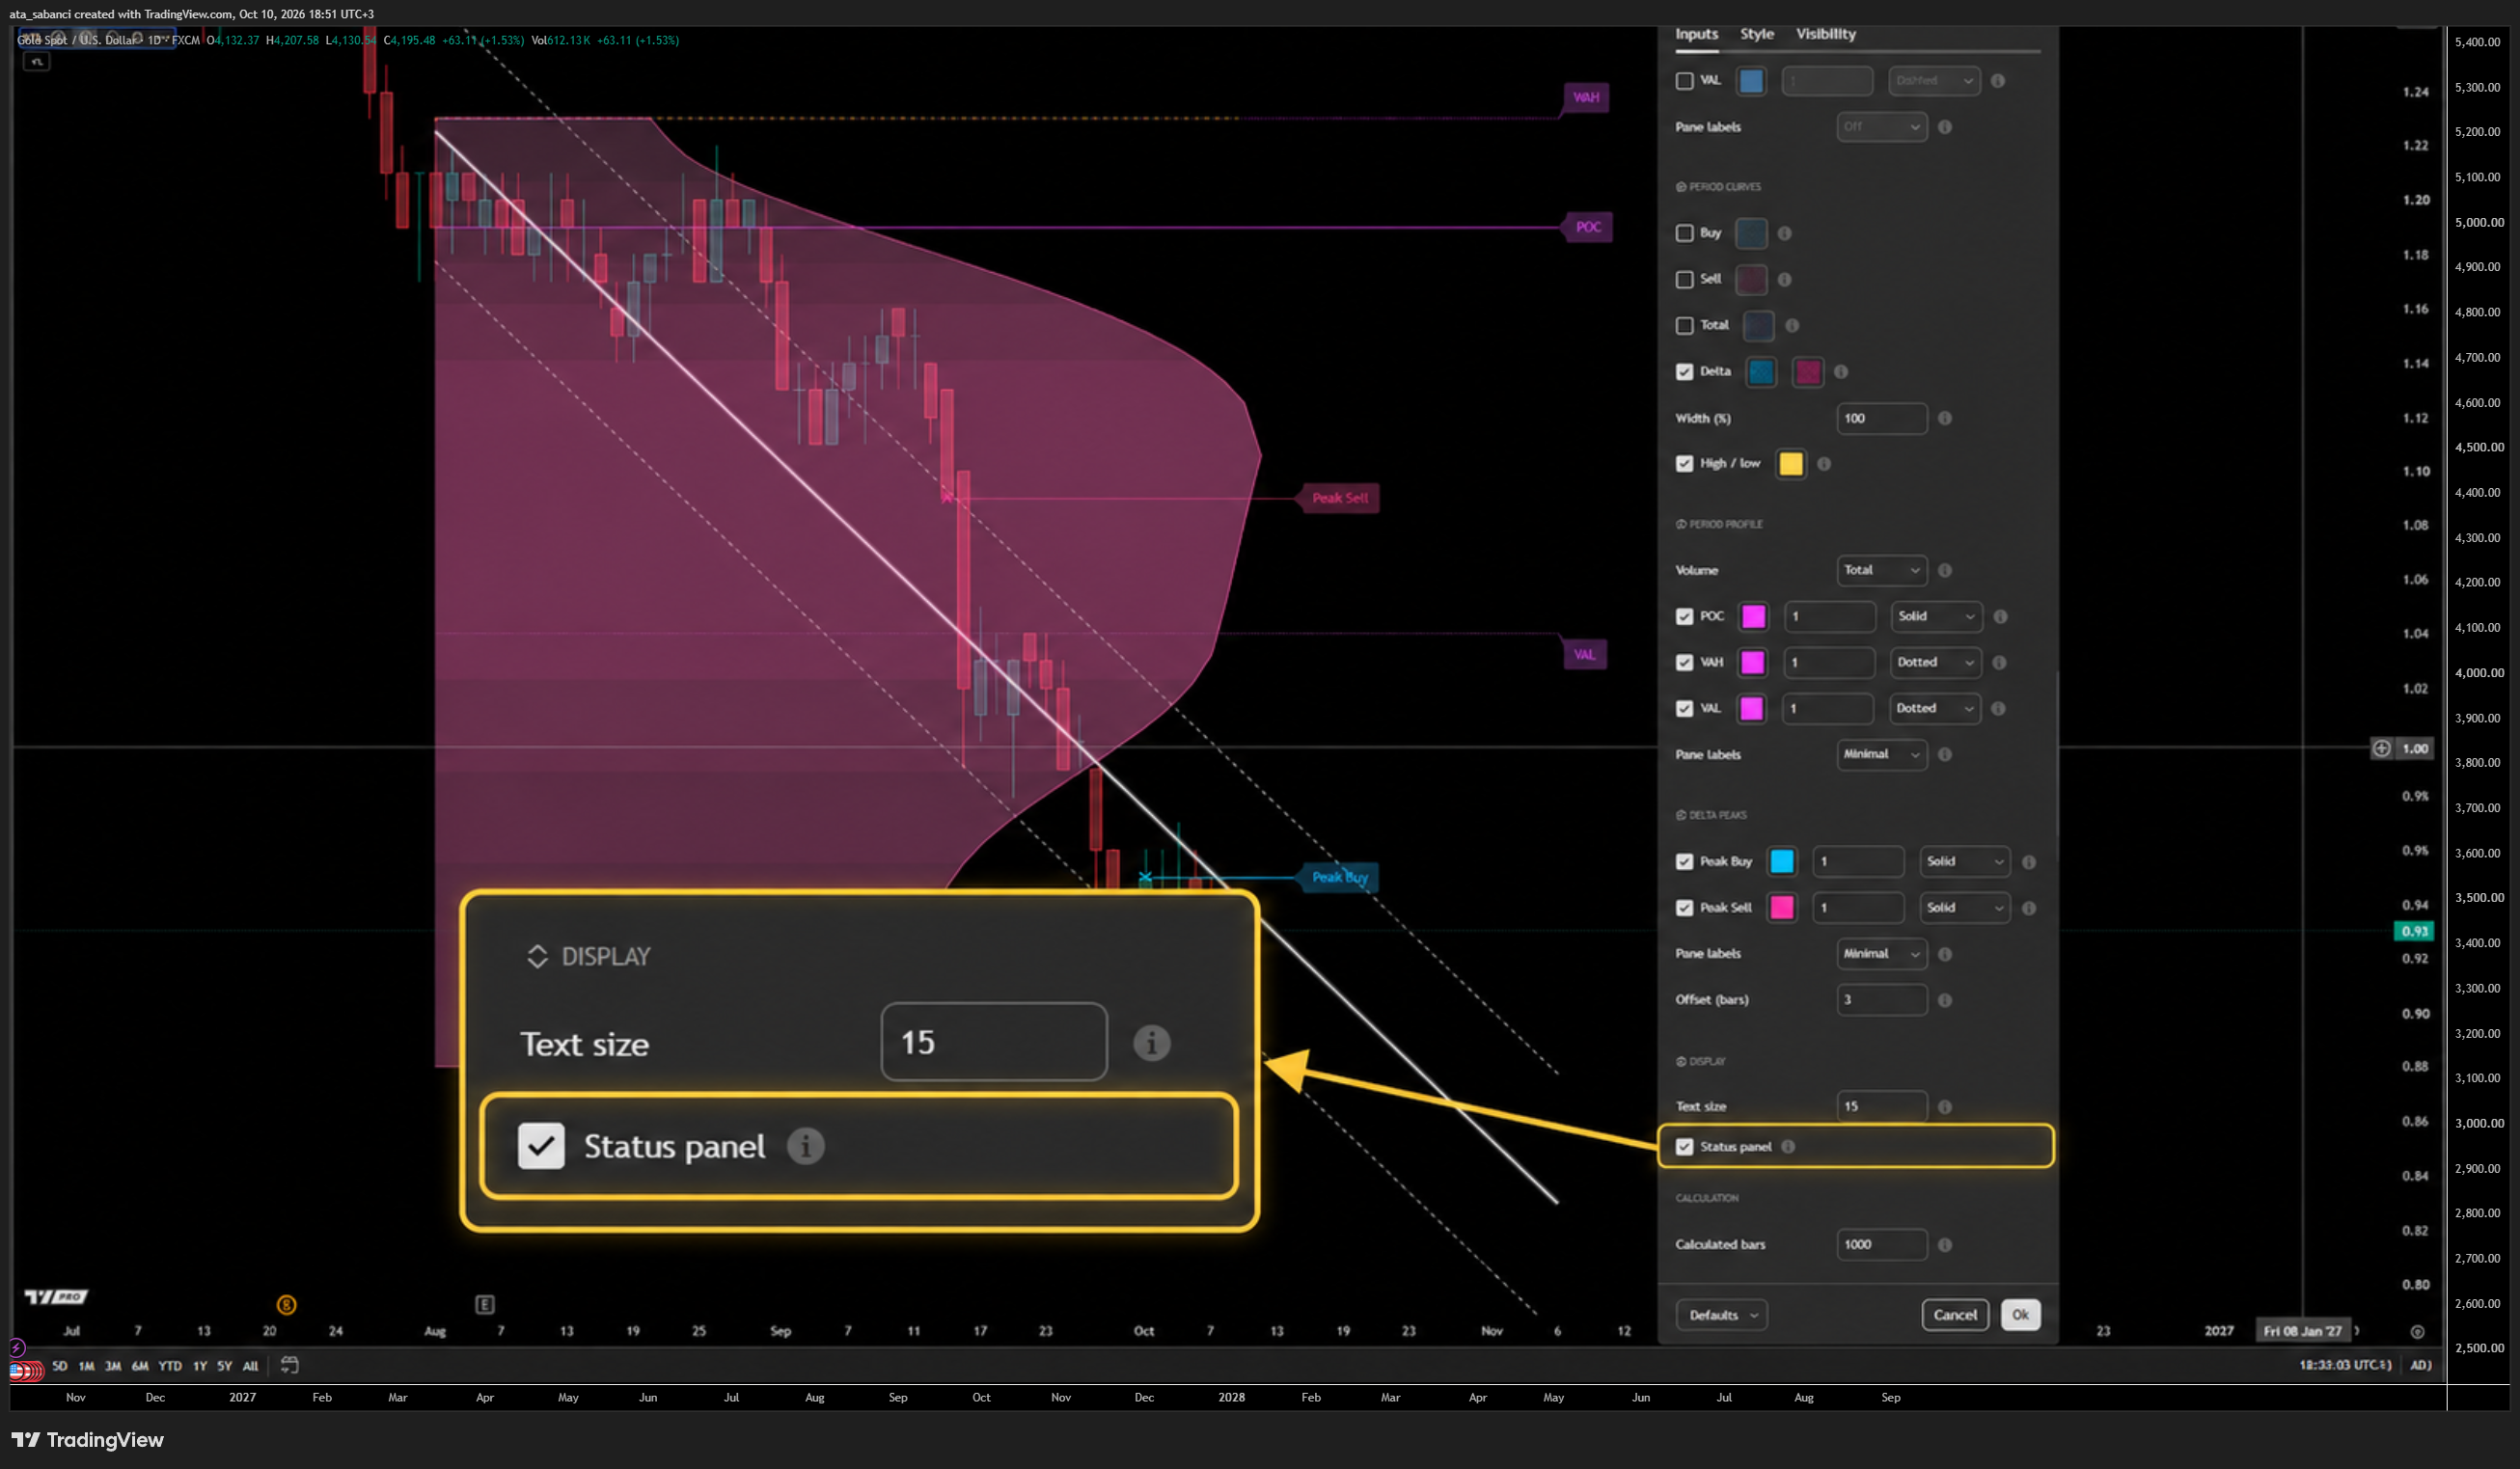Enable the Sell period curve checkbox
Screen dimensions: 2520x1469
click(1685, 279)
